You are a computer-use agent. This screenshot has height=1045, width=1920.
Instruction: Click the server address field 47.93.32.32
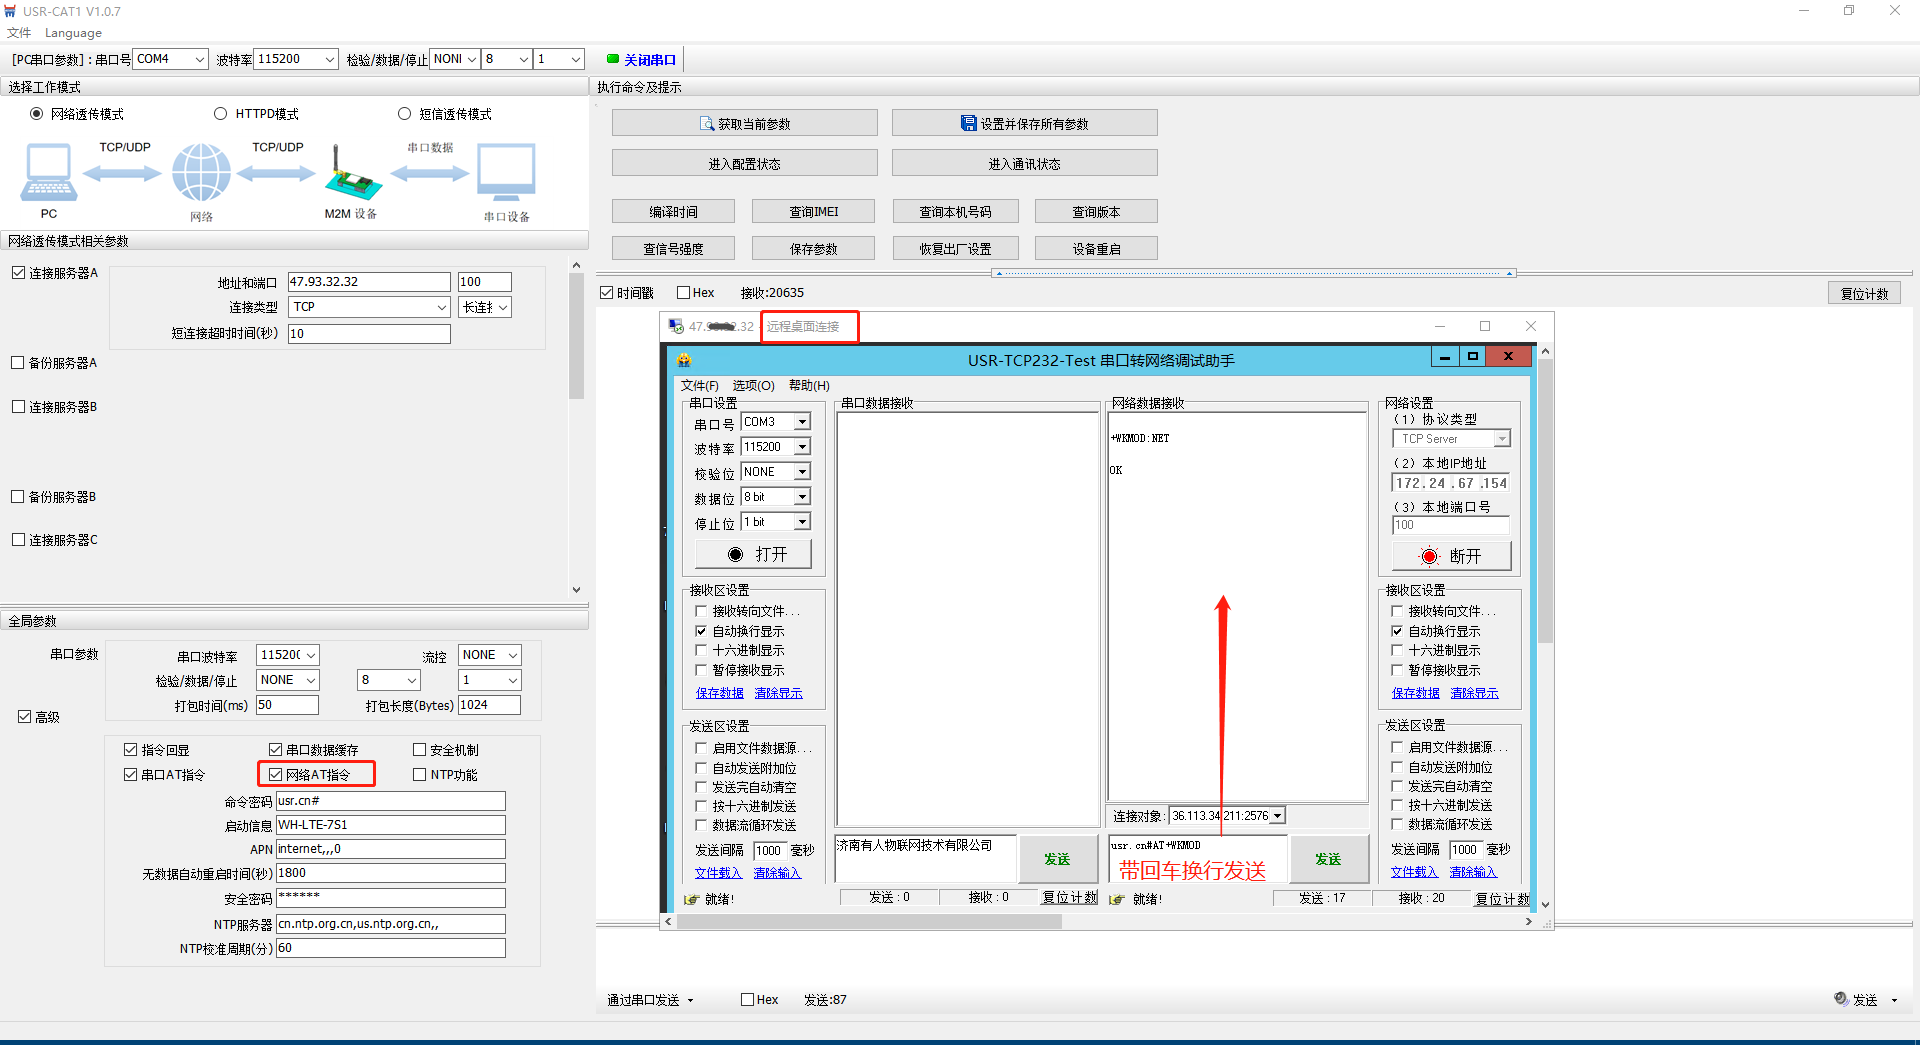pyautogui.click(x=369, y=282)
